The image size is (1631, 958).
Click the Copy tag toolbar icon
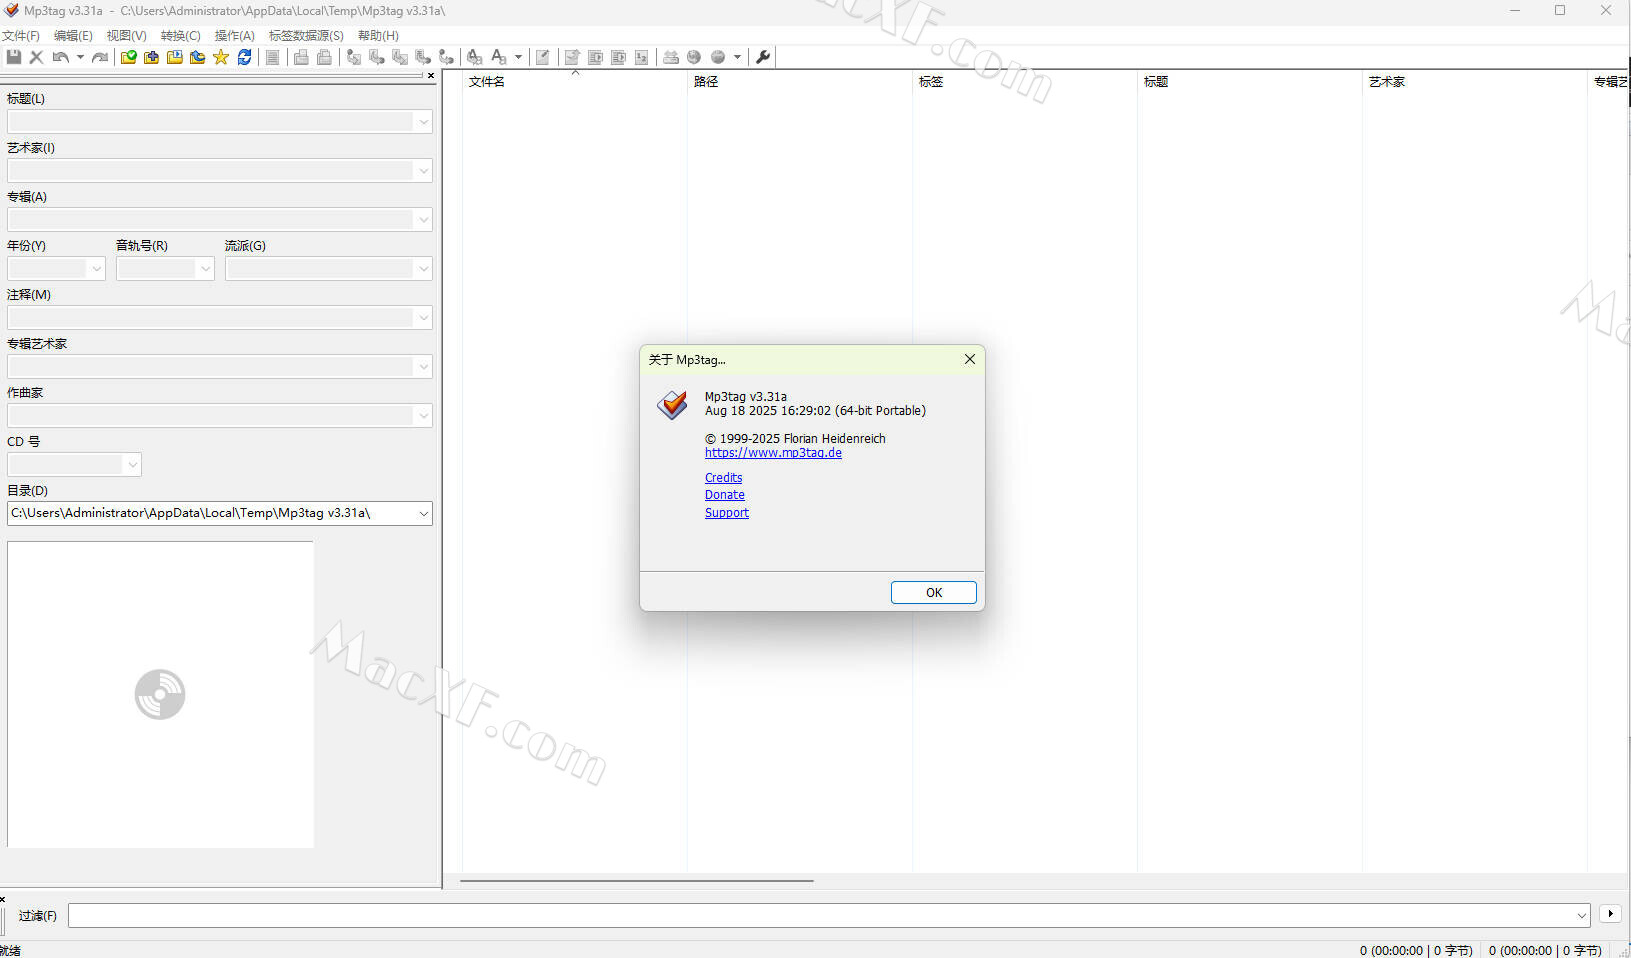(301, 57)
